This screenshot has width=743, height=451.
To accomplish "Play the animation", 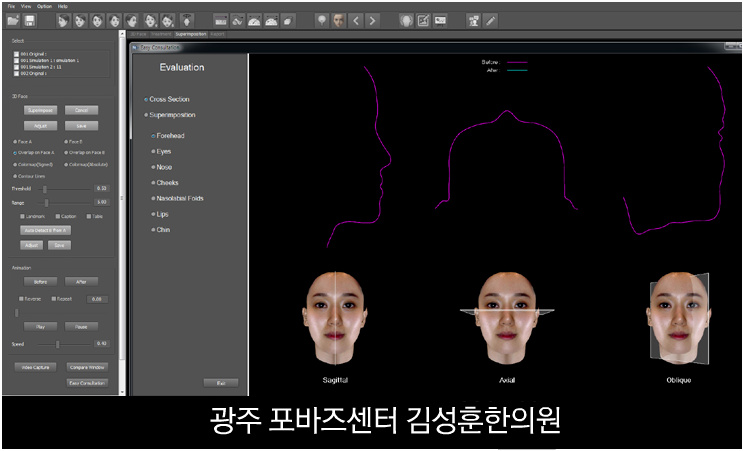I will pos(41,327).
